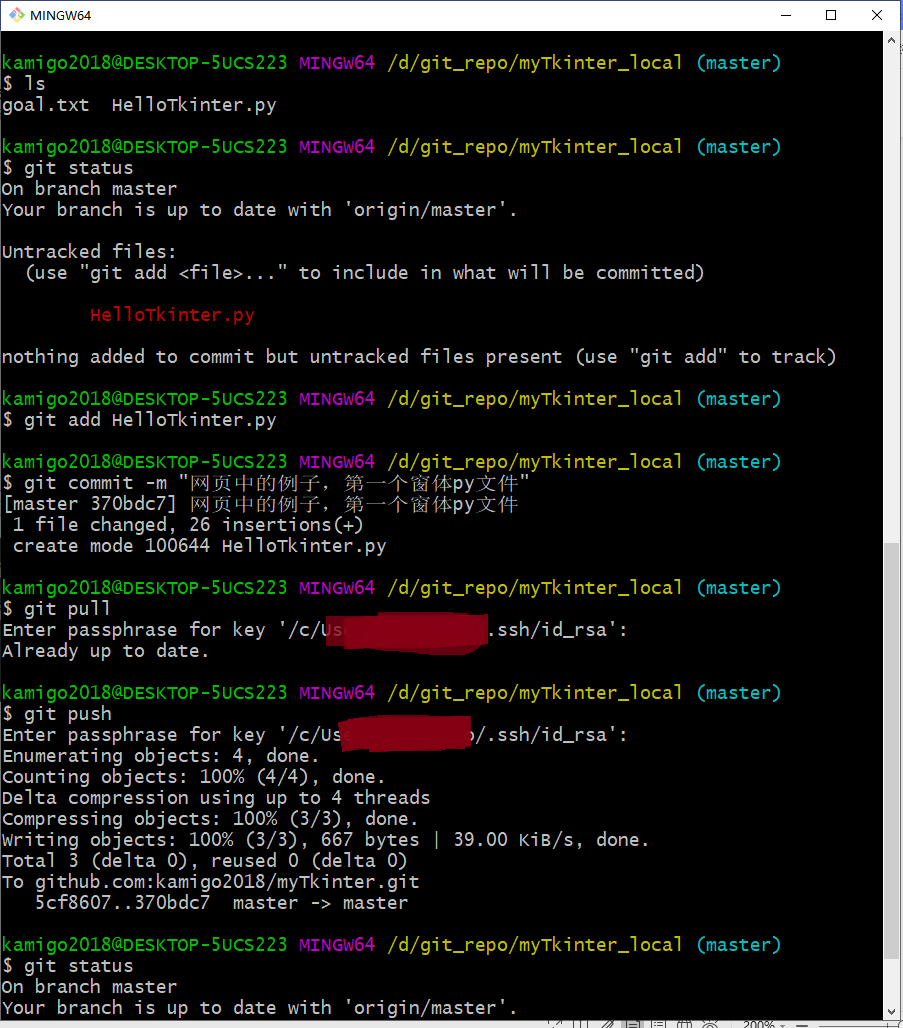Close the MINGW64 terminal window
This screenshot has width=903, height=1028.
876,15
